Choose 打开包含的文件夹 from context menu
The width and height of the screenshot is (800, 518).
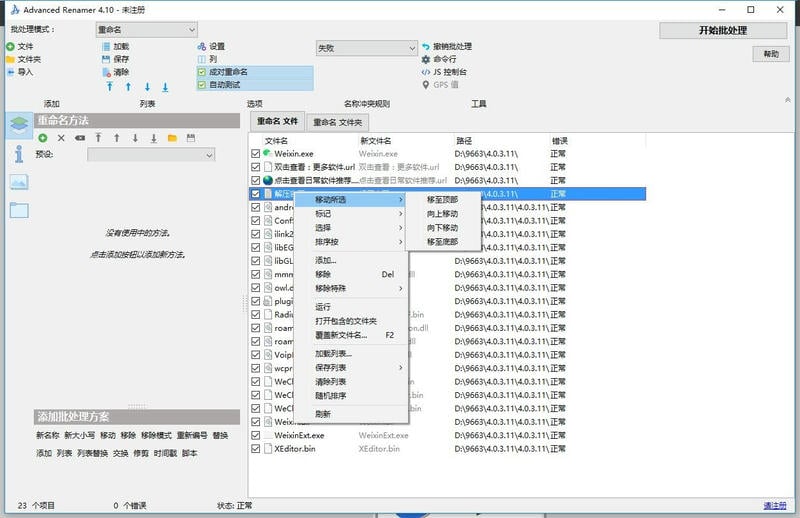pos(346,321)
